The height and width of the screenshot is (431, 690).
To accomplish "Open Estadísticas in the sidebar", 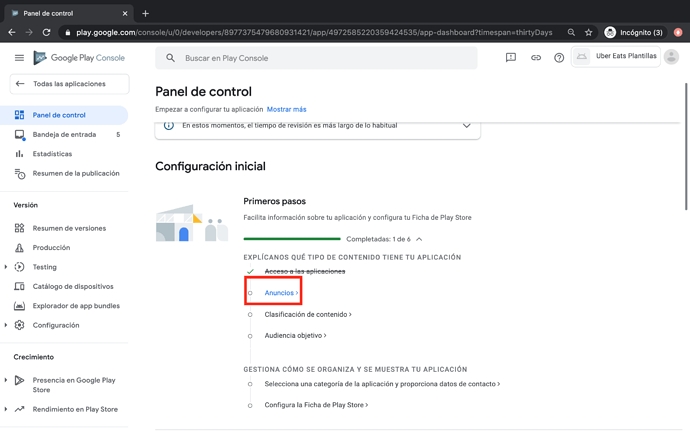I will [x=52, y=154].
